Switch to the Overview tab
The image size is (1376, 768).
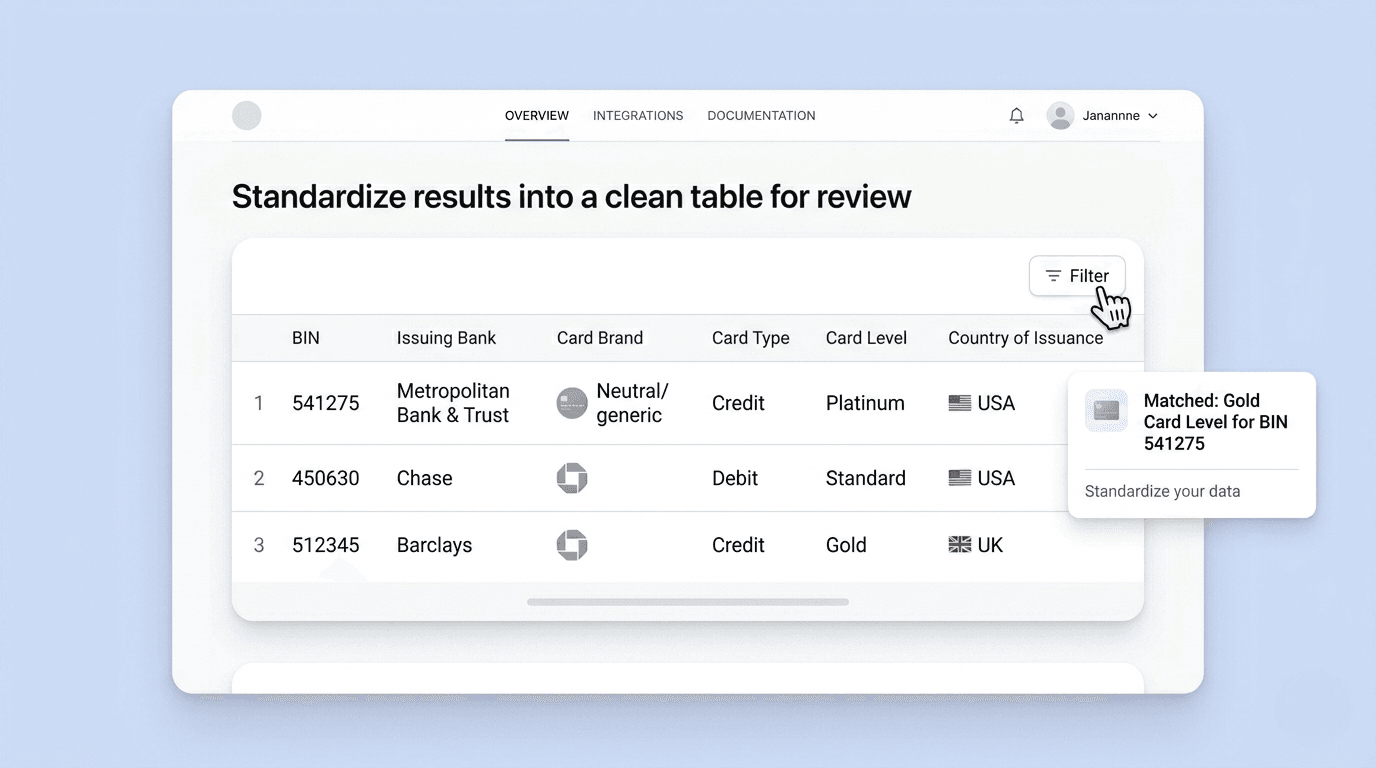pos(537,116)
